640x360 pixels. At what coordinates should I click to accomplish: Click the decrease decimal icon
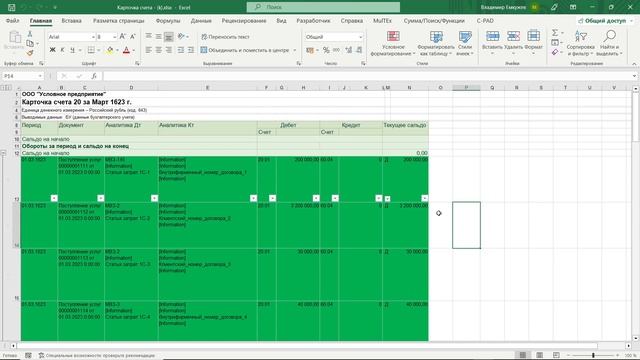(x=359, y=50)
